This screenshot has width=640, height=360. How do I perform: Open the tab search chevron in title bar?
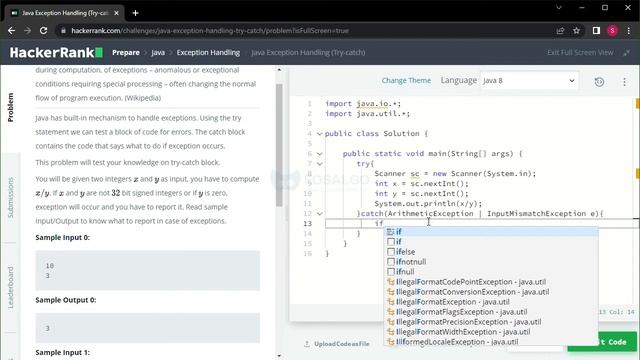[559, 7]
